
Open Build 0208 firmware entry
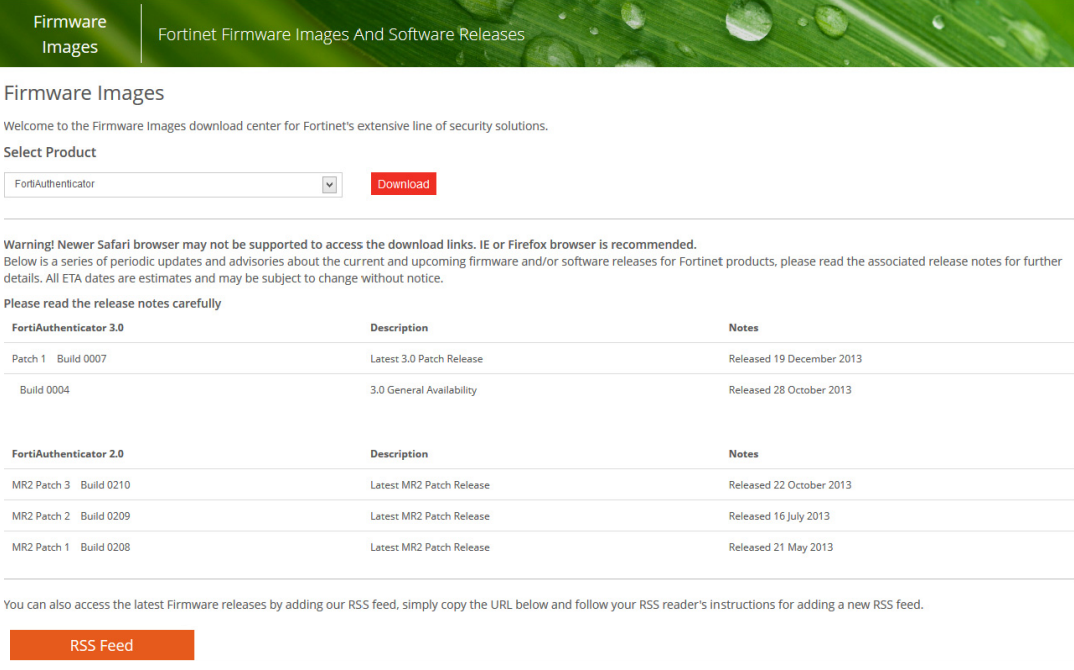tap(105, 547)
